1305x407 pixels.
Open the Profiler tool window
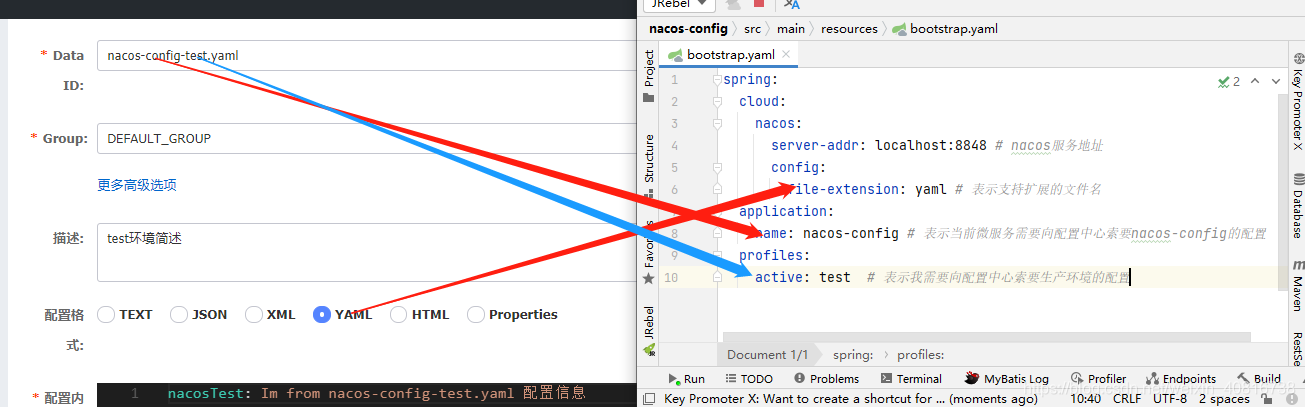[1097, 379]
